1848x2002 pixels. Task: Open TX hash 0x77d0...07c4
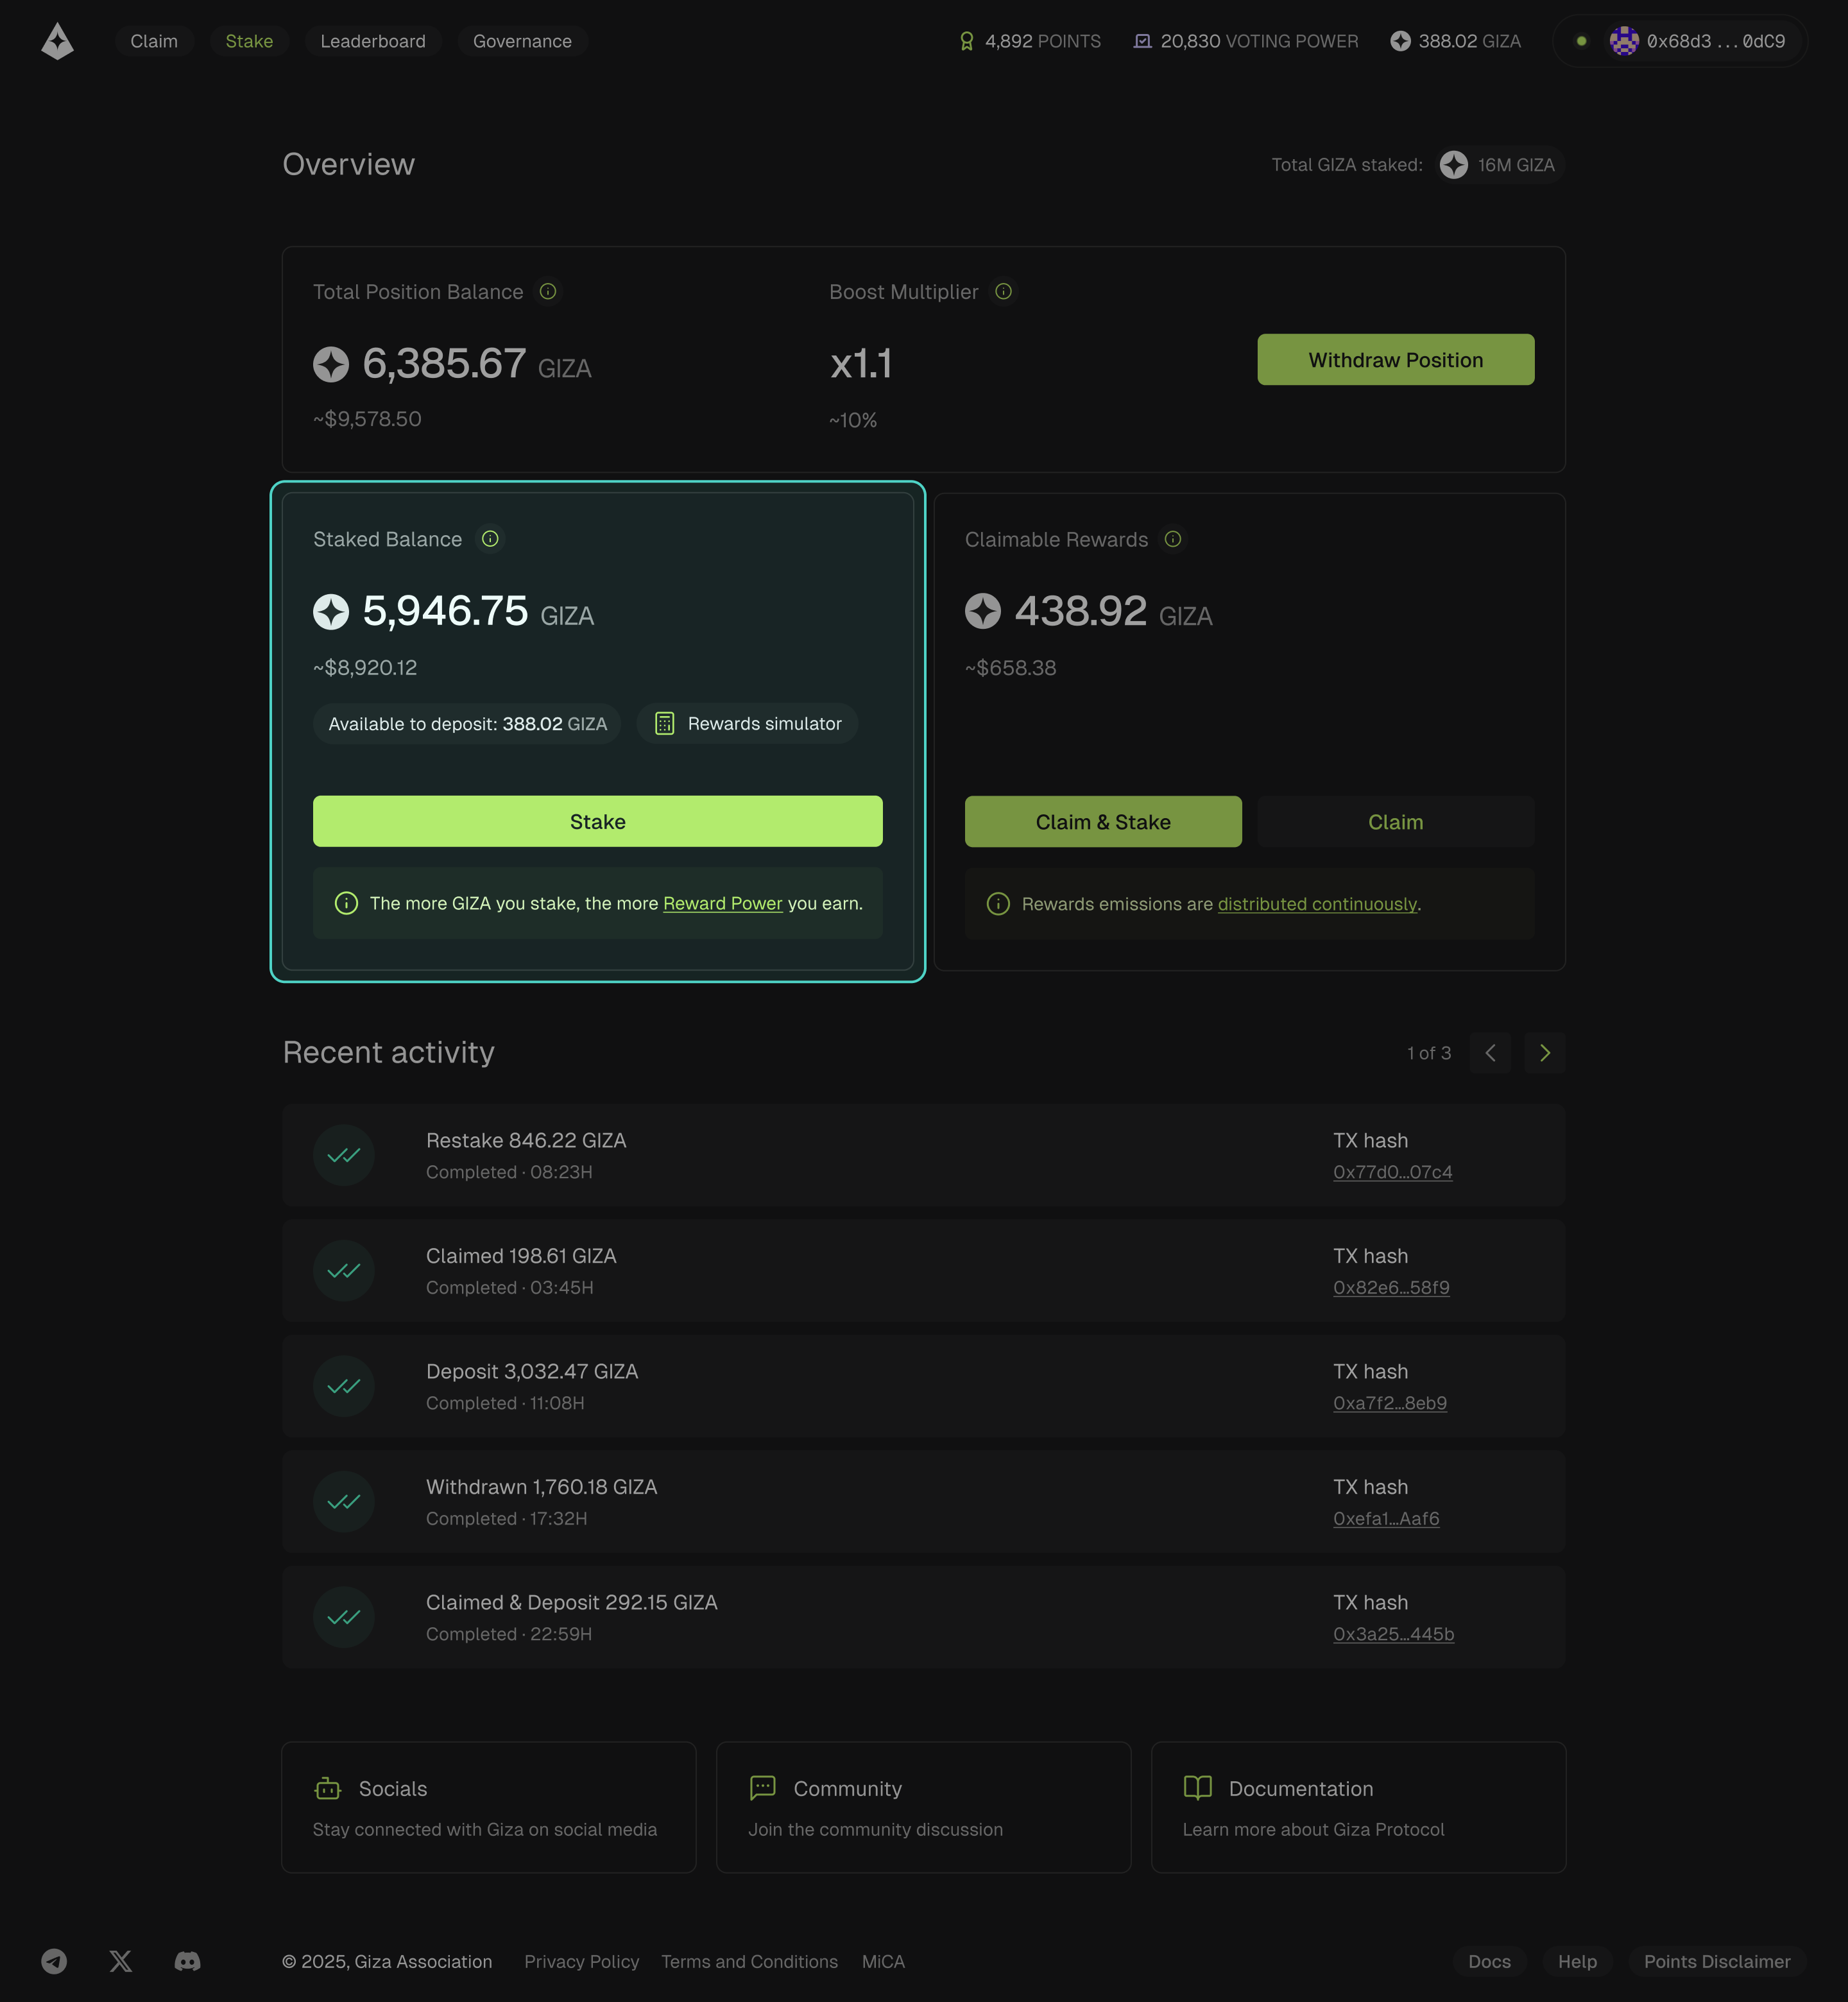pyautogui.click(x=1392, y=1172)
